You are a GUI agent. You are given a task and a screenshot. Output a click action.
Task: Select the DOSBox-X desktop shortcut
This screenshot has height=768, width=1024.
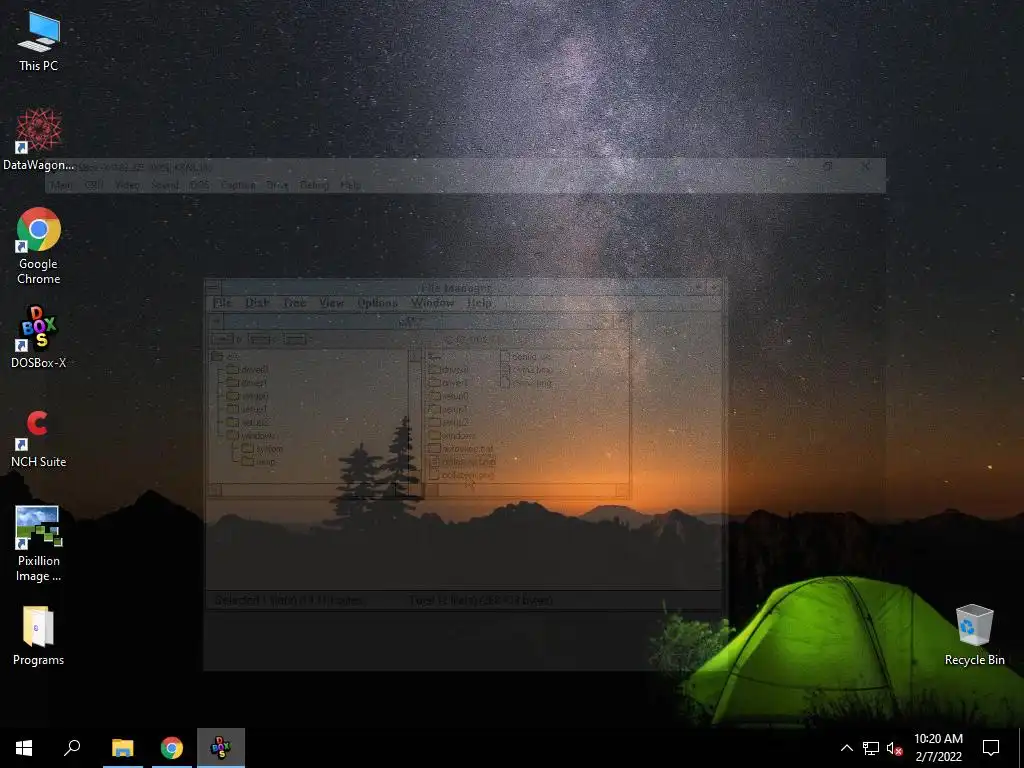click(39, 337)
